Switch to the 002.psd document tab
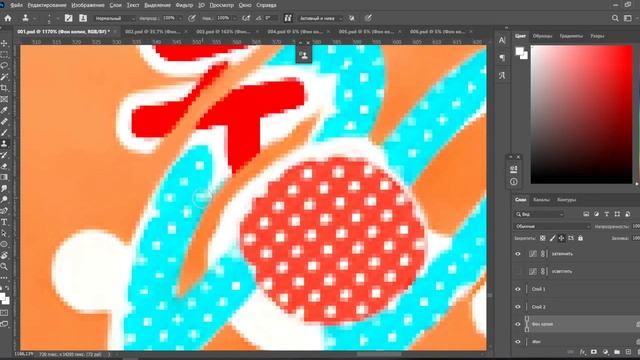The width and height of the screenshot is (640, 360). tap(152, 31)
